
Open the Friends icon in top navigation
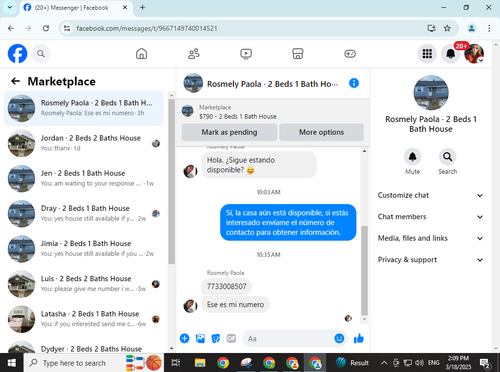[x=194, y=54]
